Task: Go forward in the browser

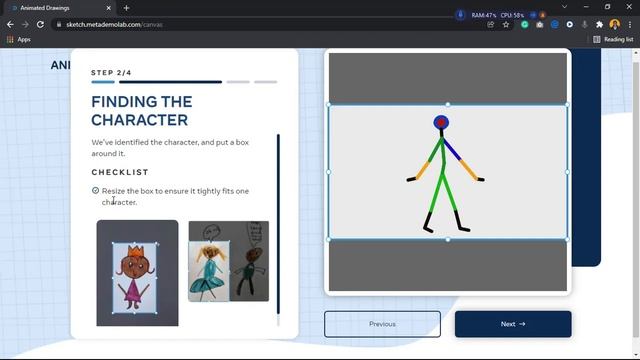Action: click(x=25, y=24)
